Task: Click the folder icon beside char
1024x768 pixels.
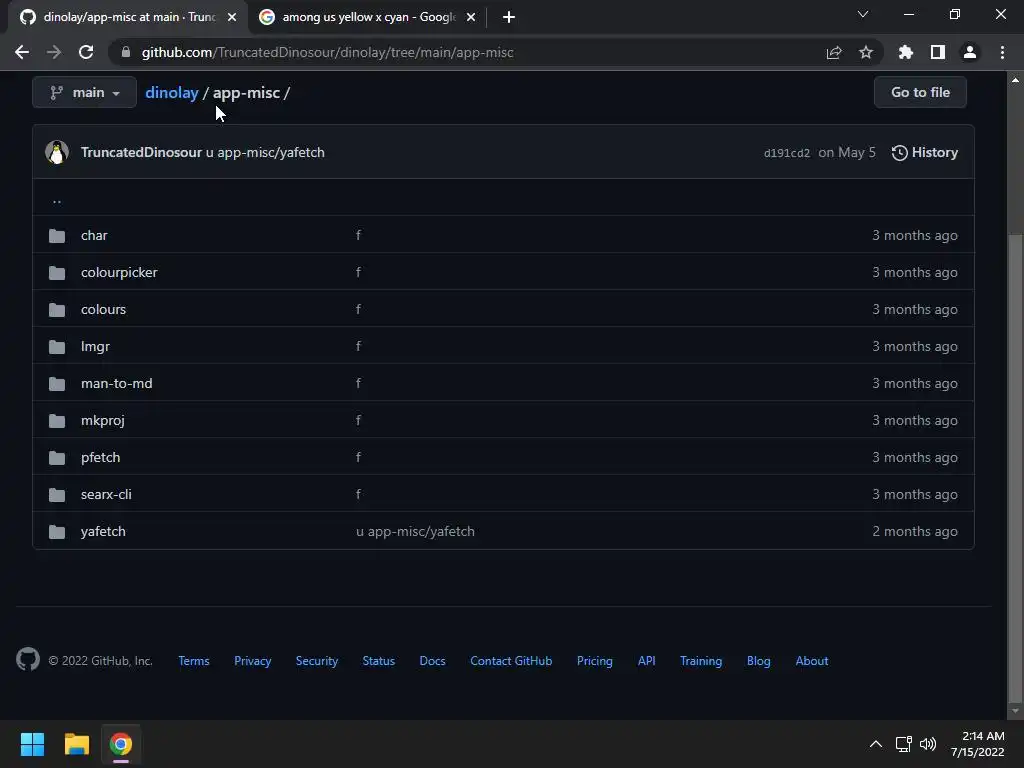Action: pos(57,236)
